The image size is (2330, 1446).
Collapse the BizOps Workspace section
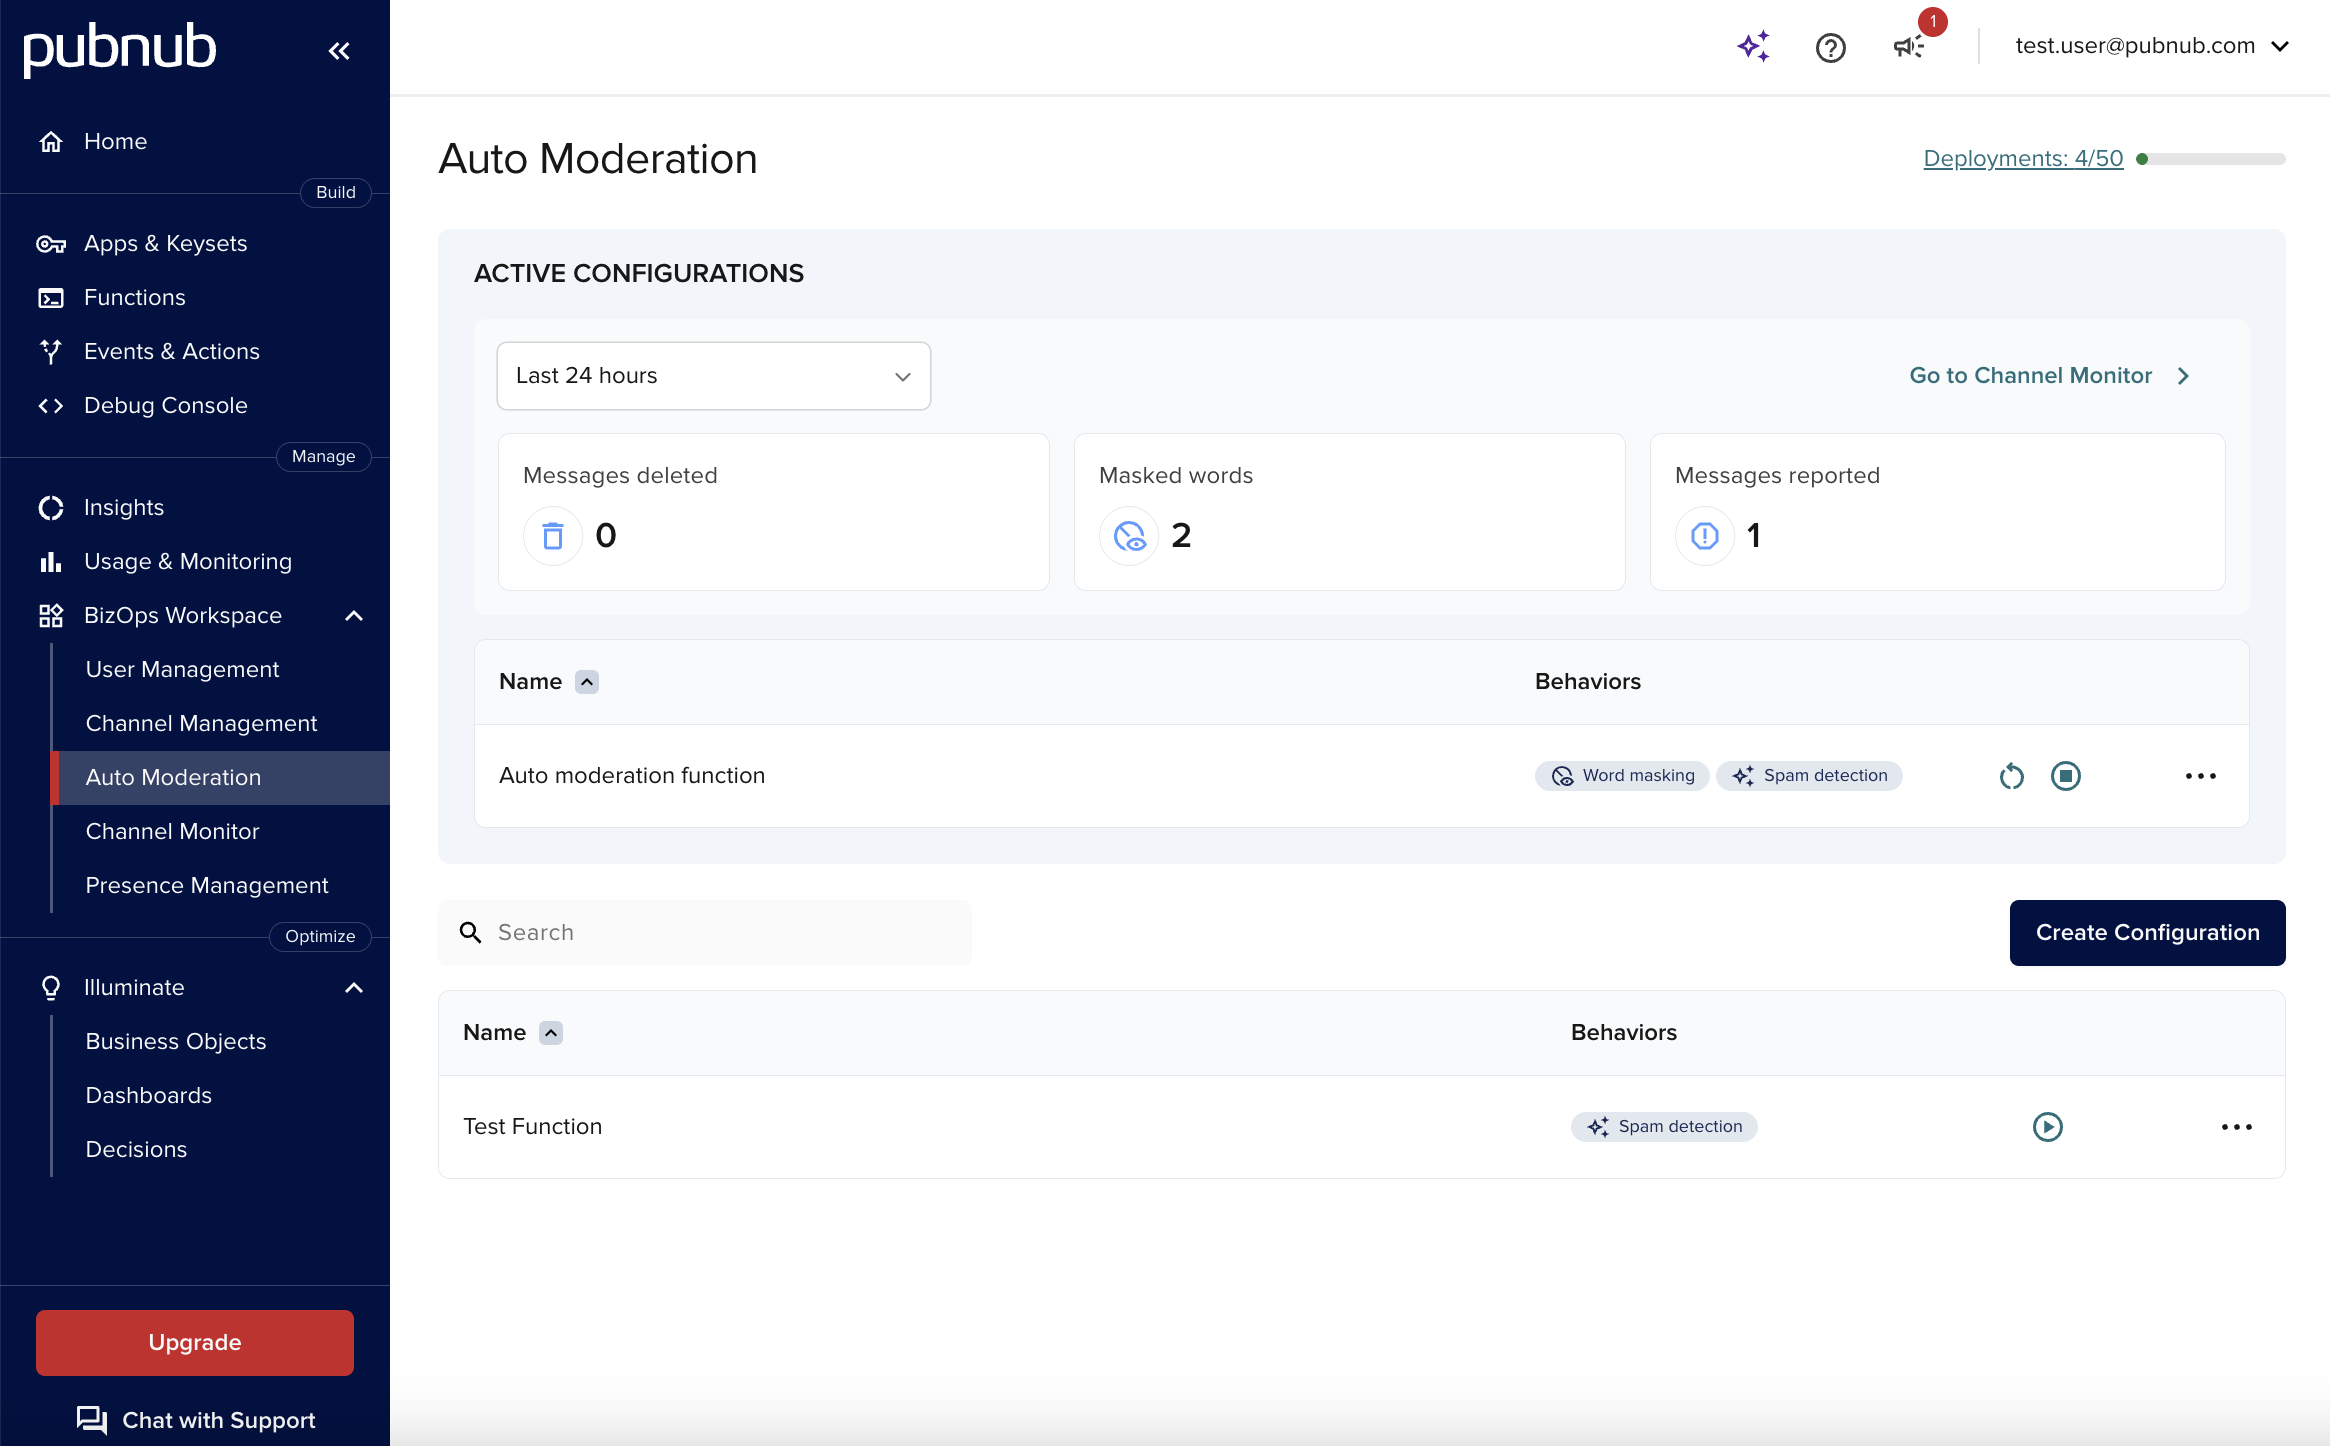[354, 616]
